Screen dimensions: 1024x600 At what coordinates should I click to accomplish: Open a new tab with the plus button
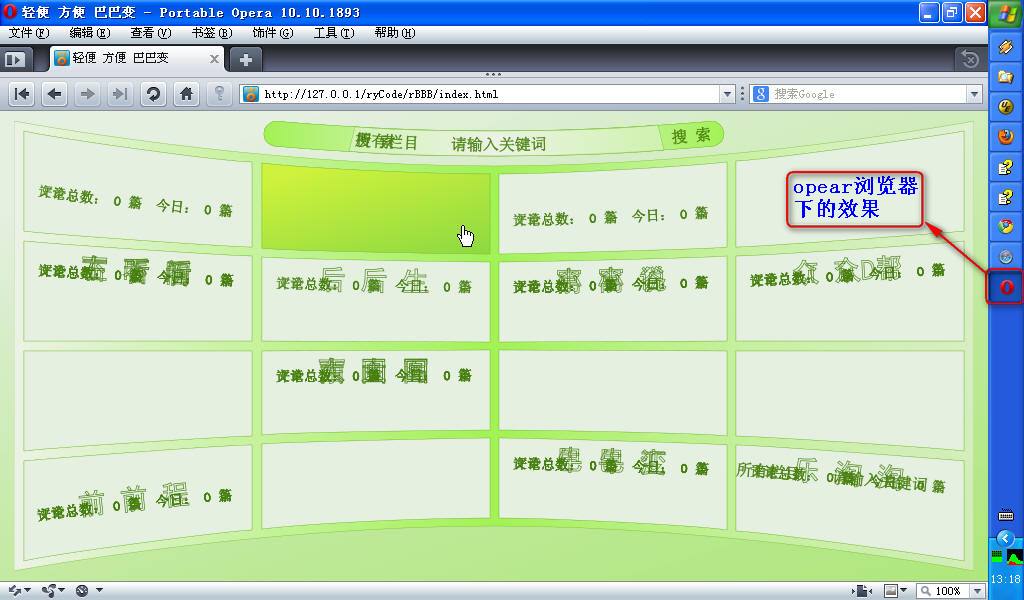[x=246, y=60]
